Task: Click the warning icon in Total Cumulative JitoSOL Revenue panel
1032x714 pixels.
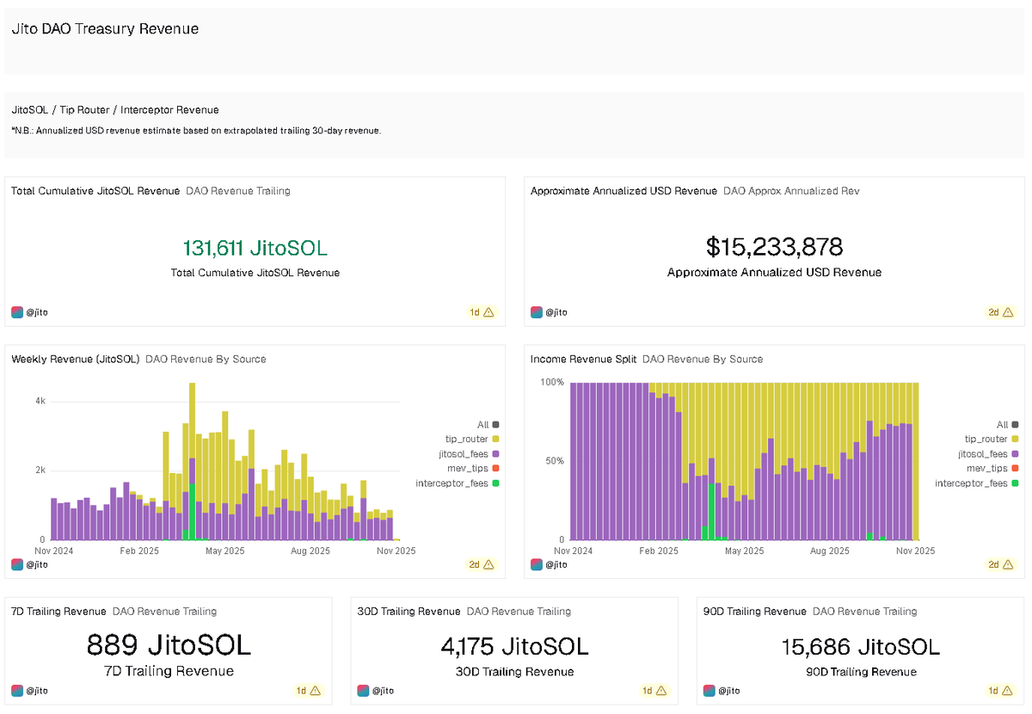Action: 489,312
